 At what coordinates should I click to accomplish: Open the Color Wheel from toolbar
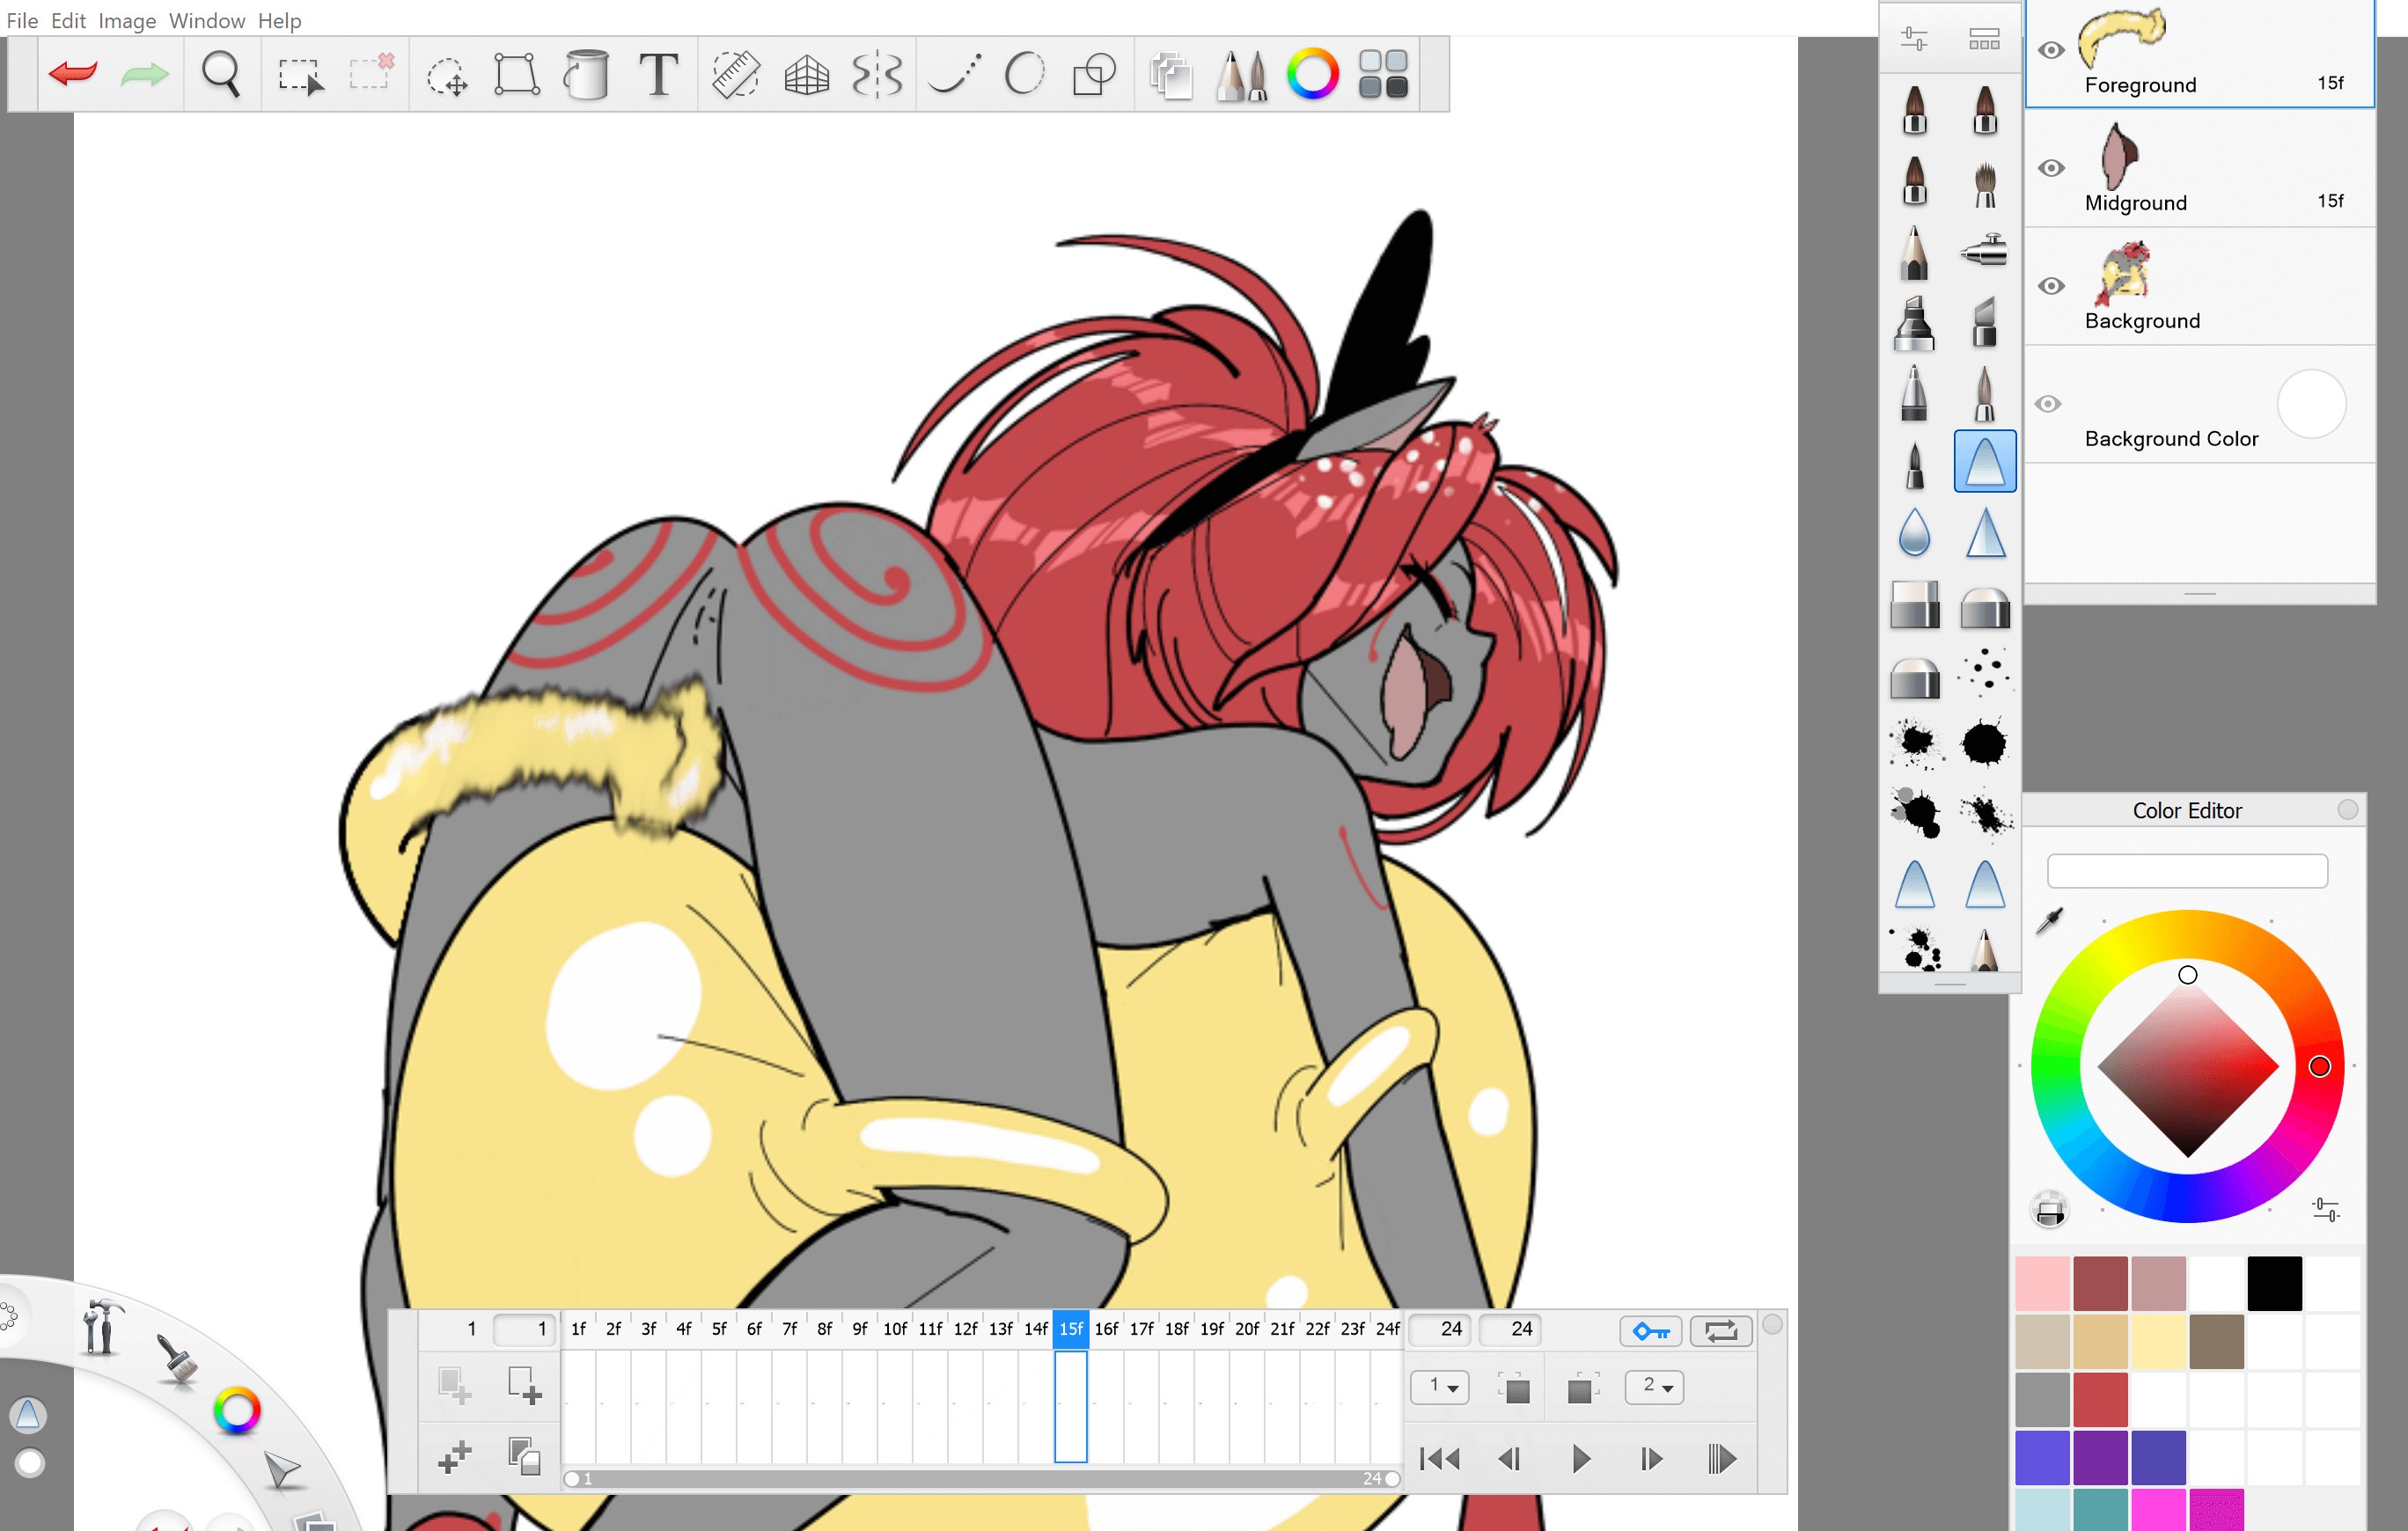(x=1312, y=74)
